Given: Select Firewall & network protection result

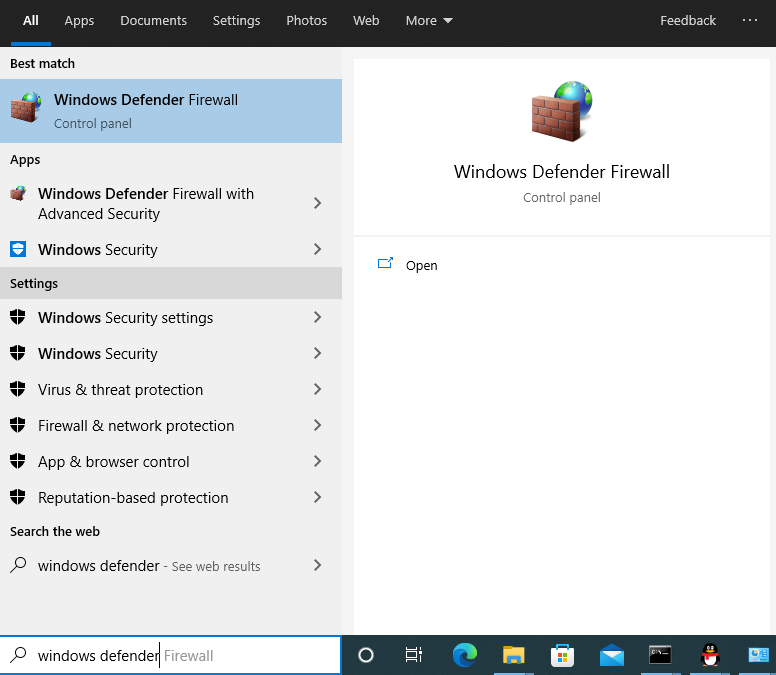Looking at the screenshot, I should [171, 425].
